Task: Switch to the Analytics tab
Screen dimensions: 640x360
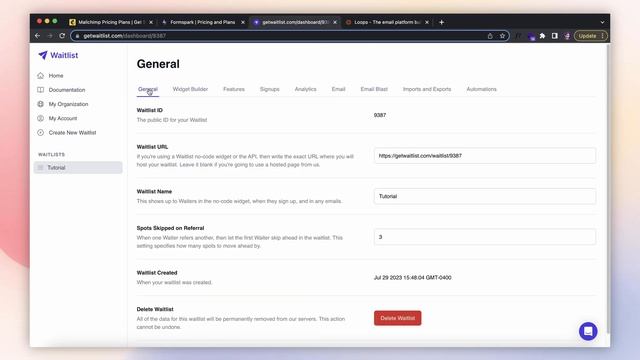Action: (305, 89)
